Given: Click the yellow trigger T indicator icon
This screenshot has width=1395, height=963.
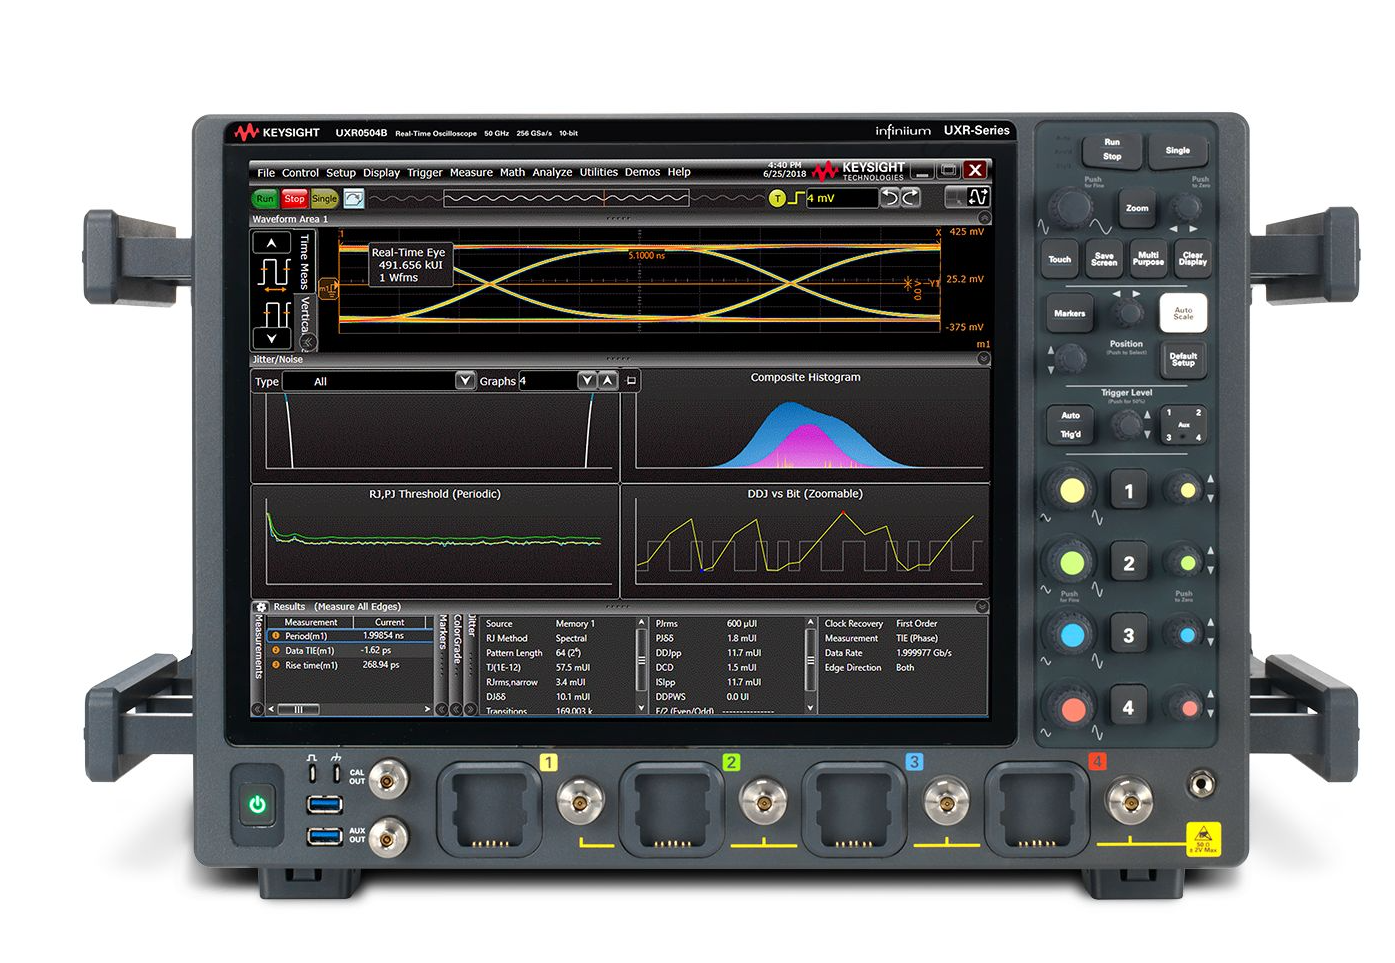Looking at the screenshot, I should coord(777,199).
